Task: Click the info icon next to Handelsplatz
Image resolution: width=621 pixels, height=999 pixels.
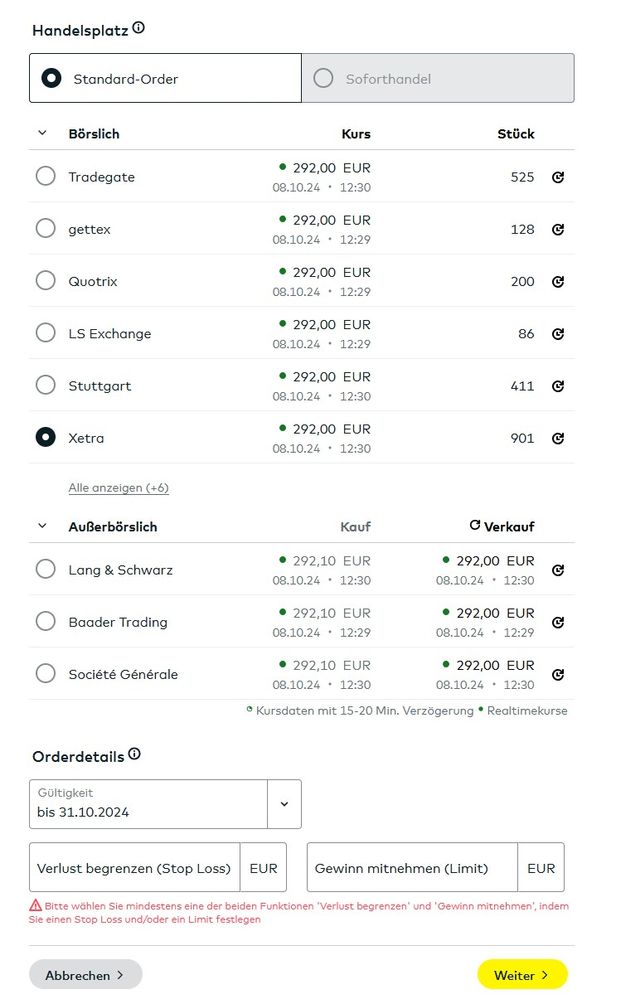Action: pos(138,28)
